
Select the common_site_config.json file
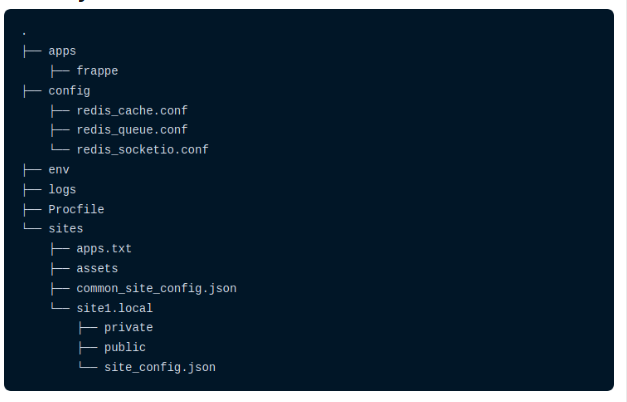tap(156, 288)
